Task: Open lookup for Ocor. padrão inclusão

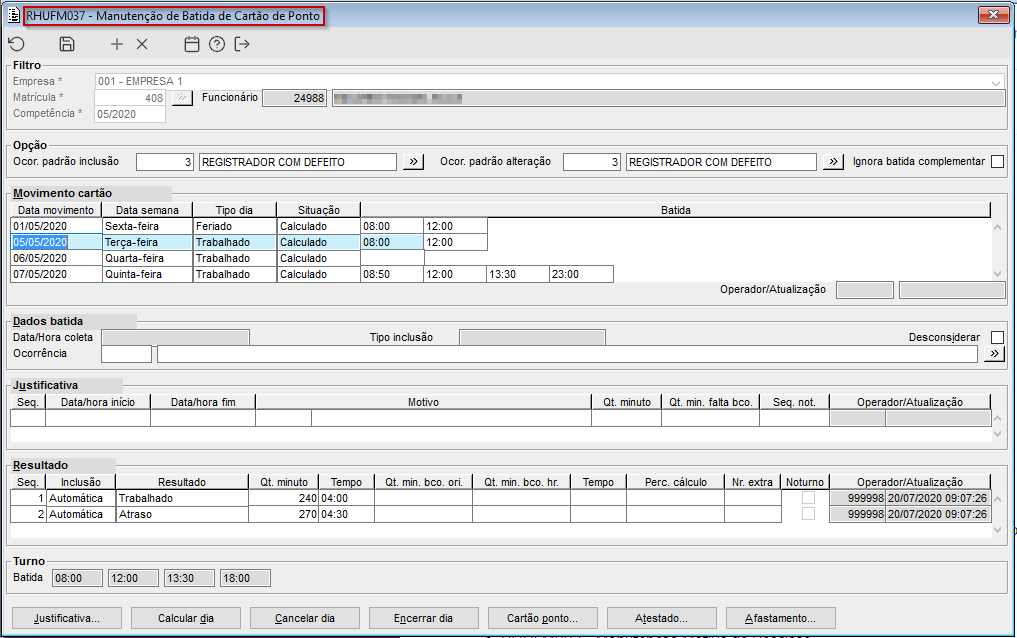Action: tap(414, 162)
